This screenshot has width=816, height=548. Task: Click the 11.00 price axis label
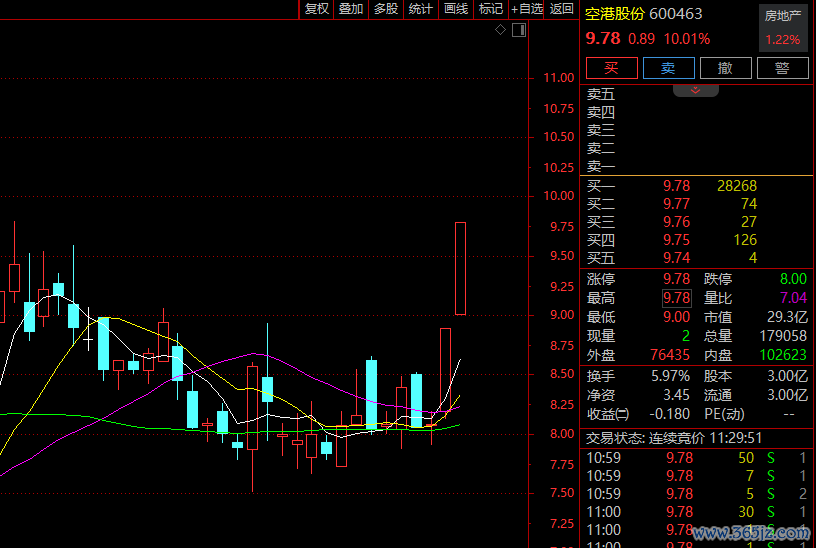click(558, 78)
